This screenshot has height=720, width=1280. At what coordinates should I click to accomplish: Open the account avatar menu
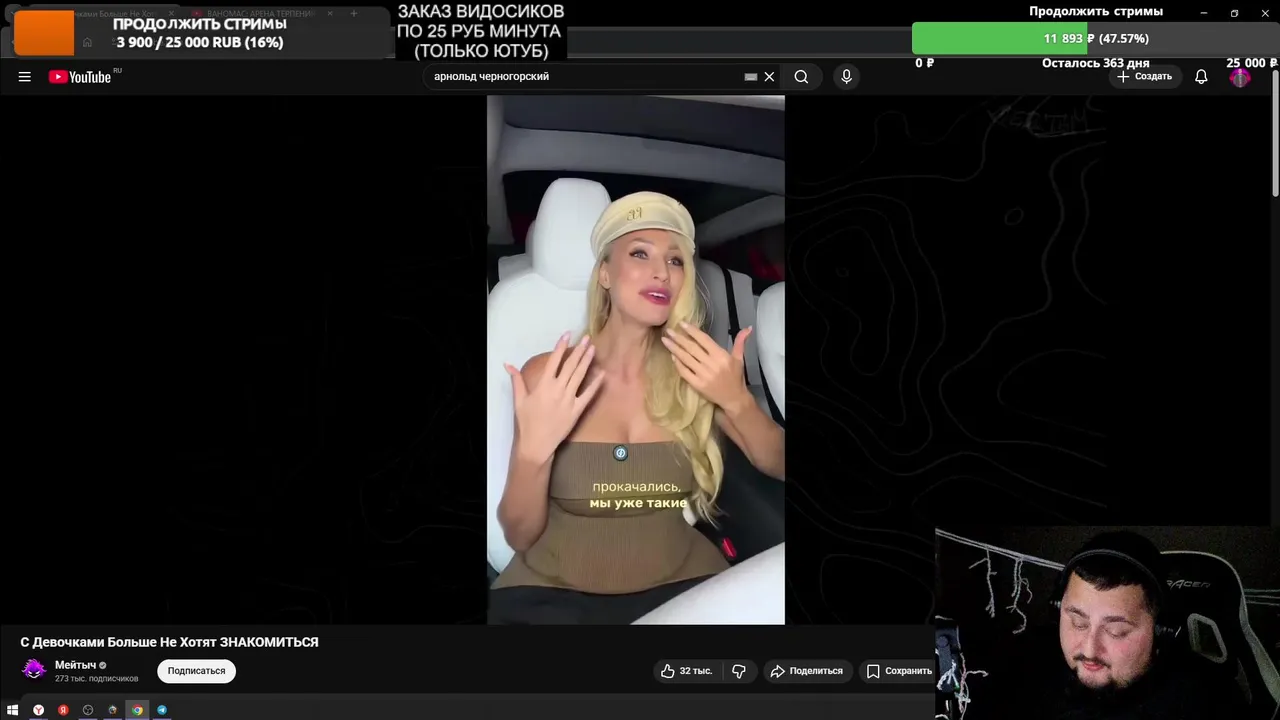coord(1240,77)
